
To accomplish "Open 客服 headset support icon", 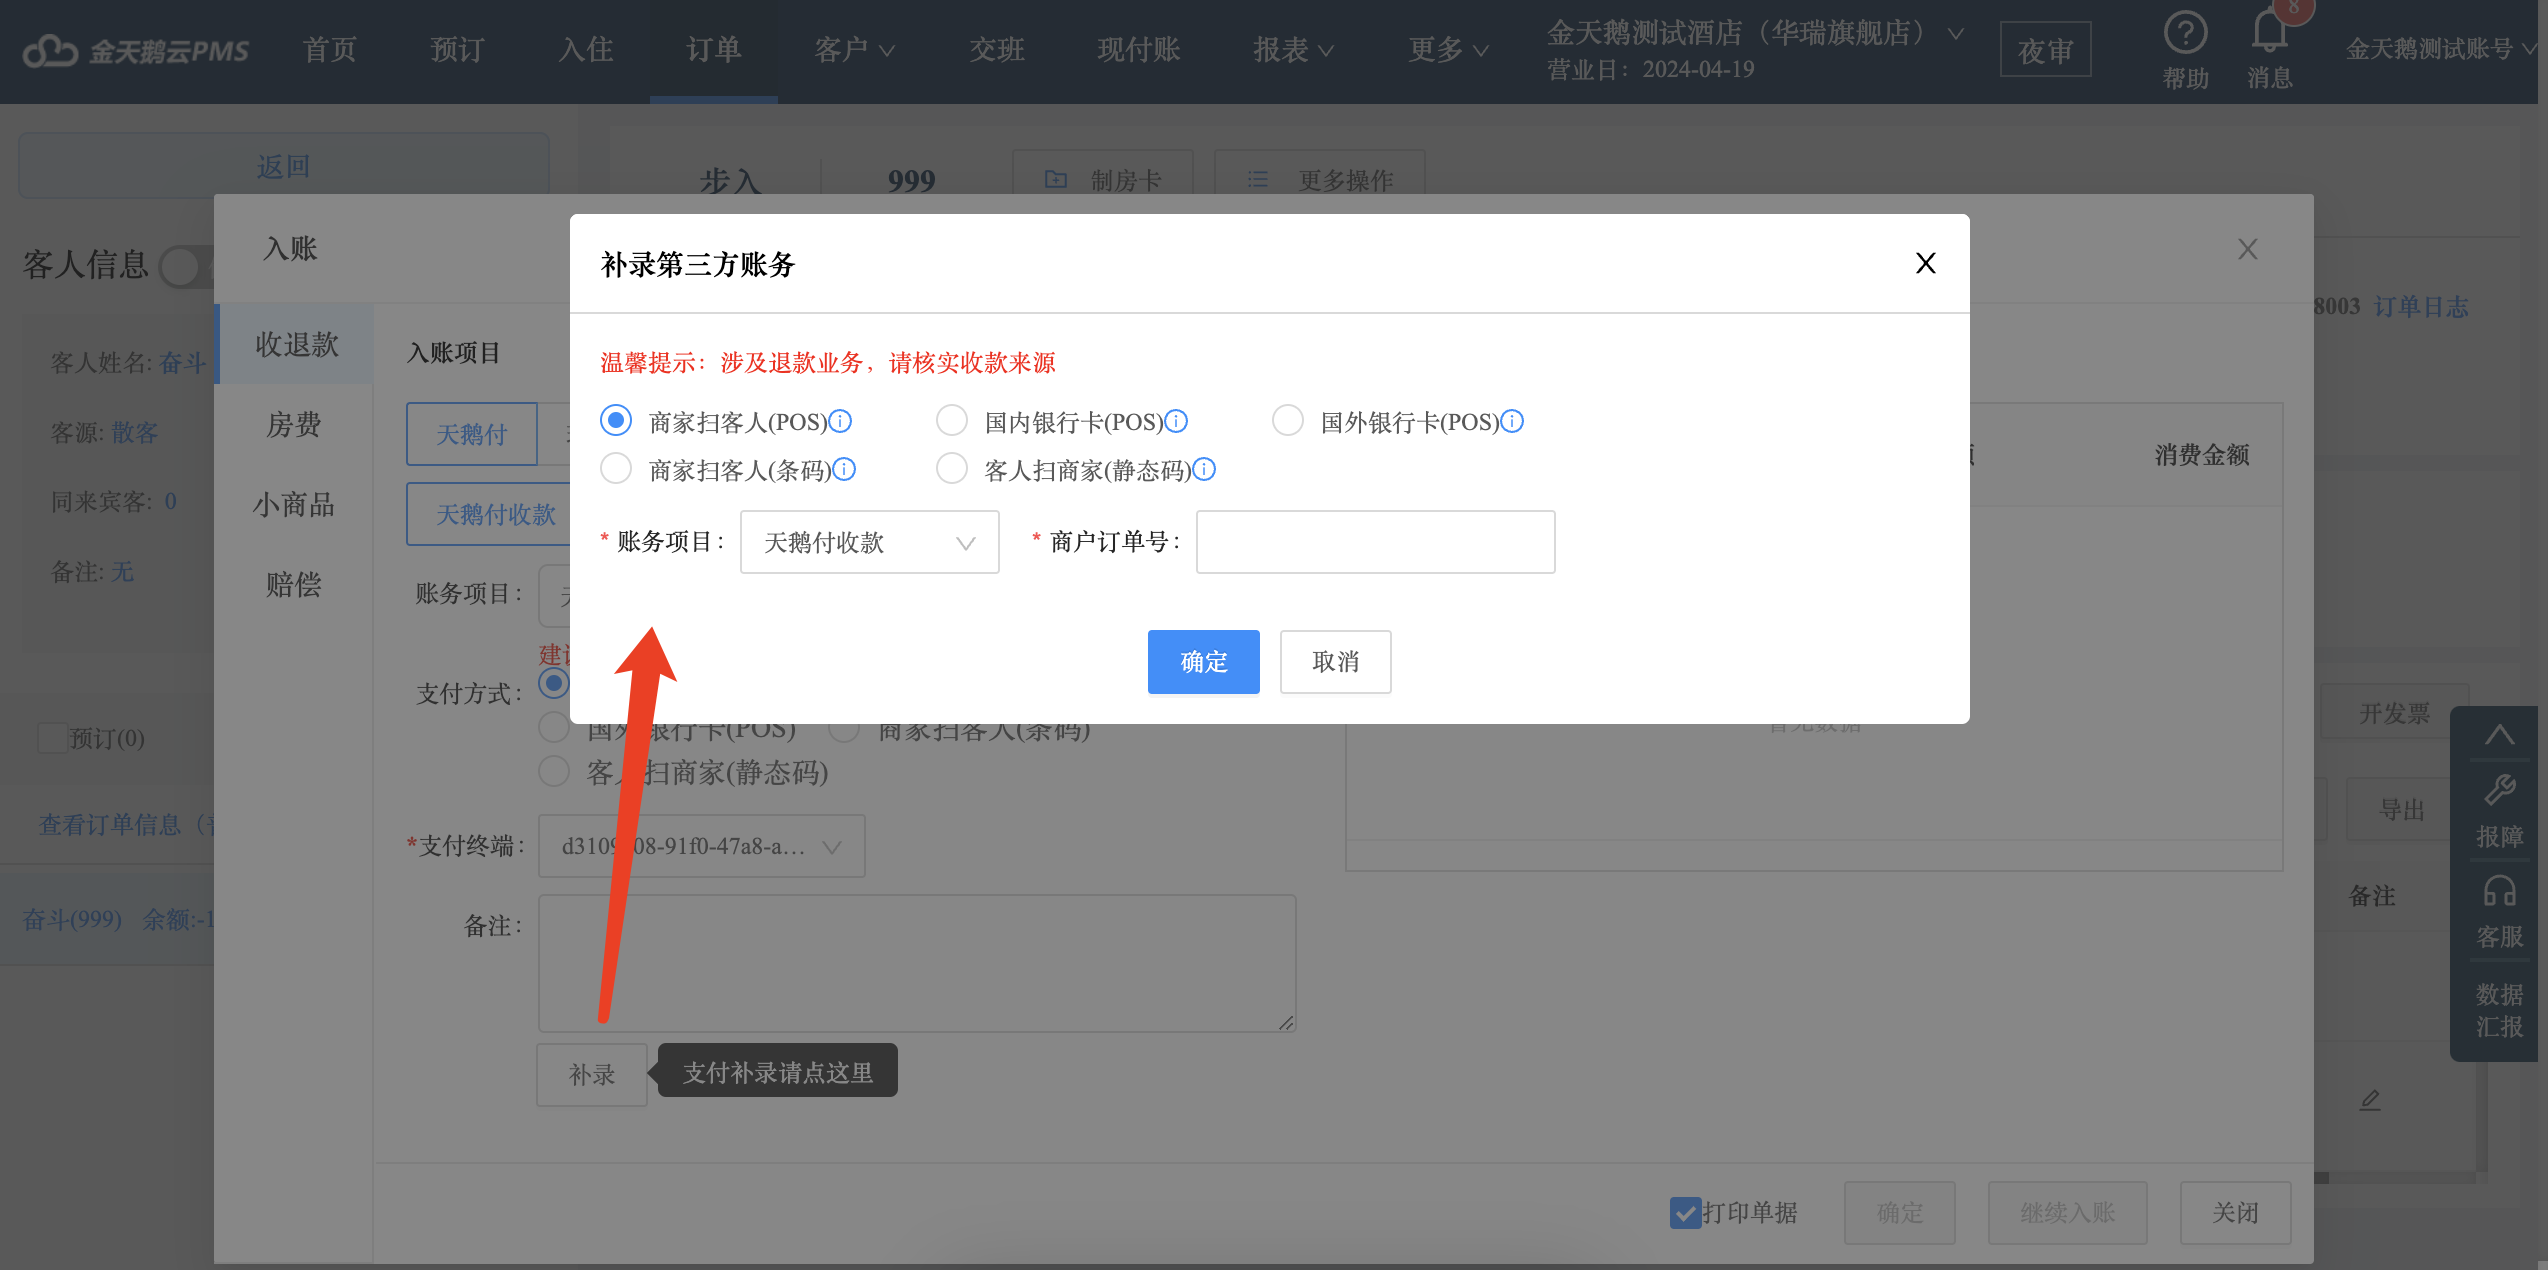I will (x=2499, y=891).
